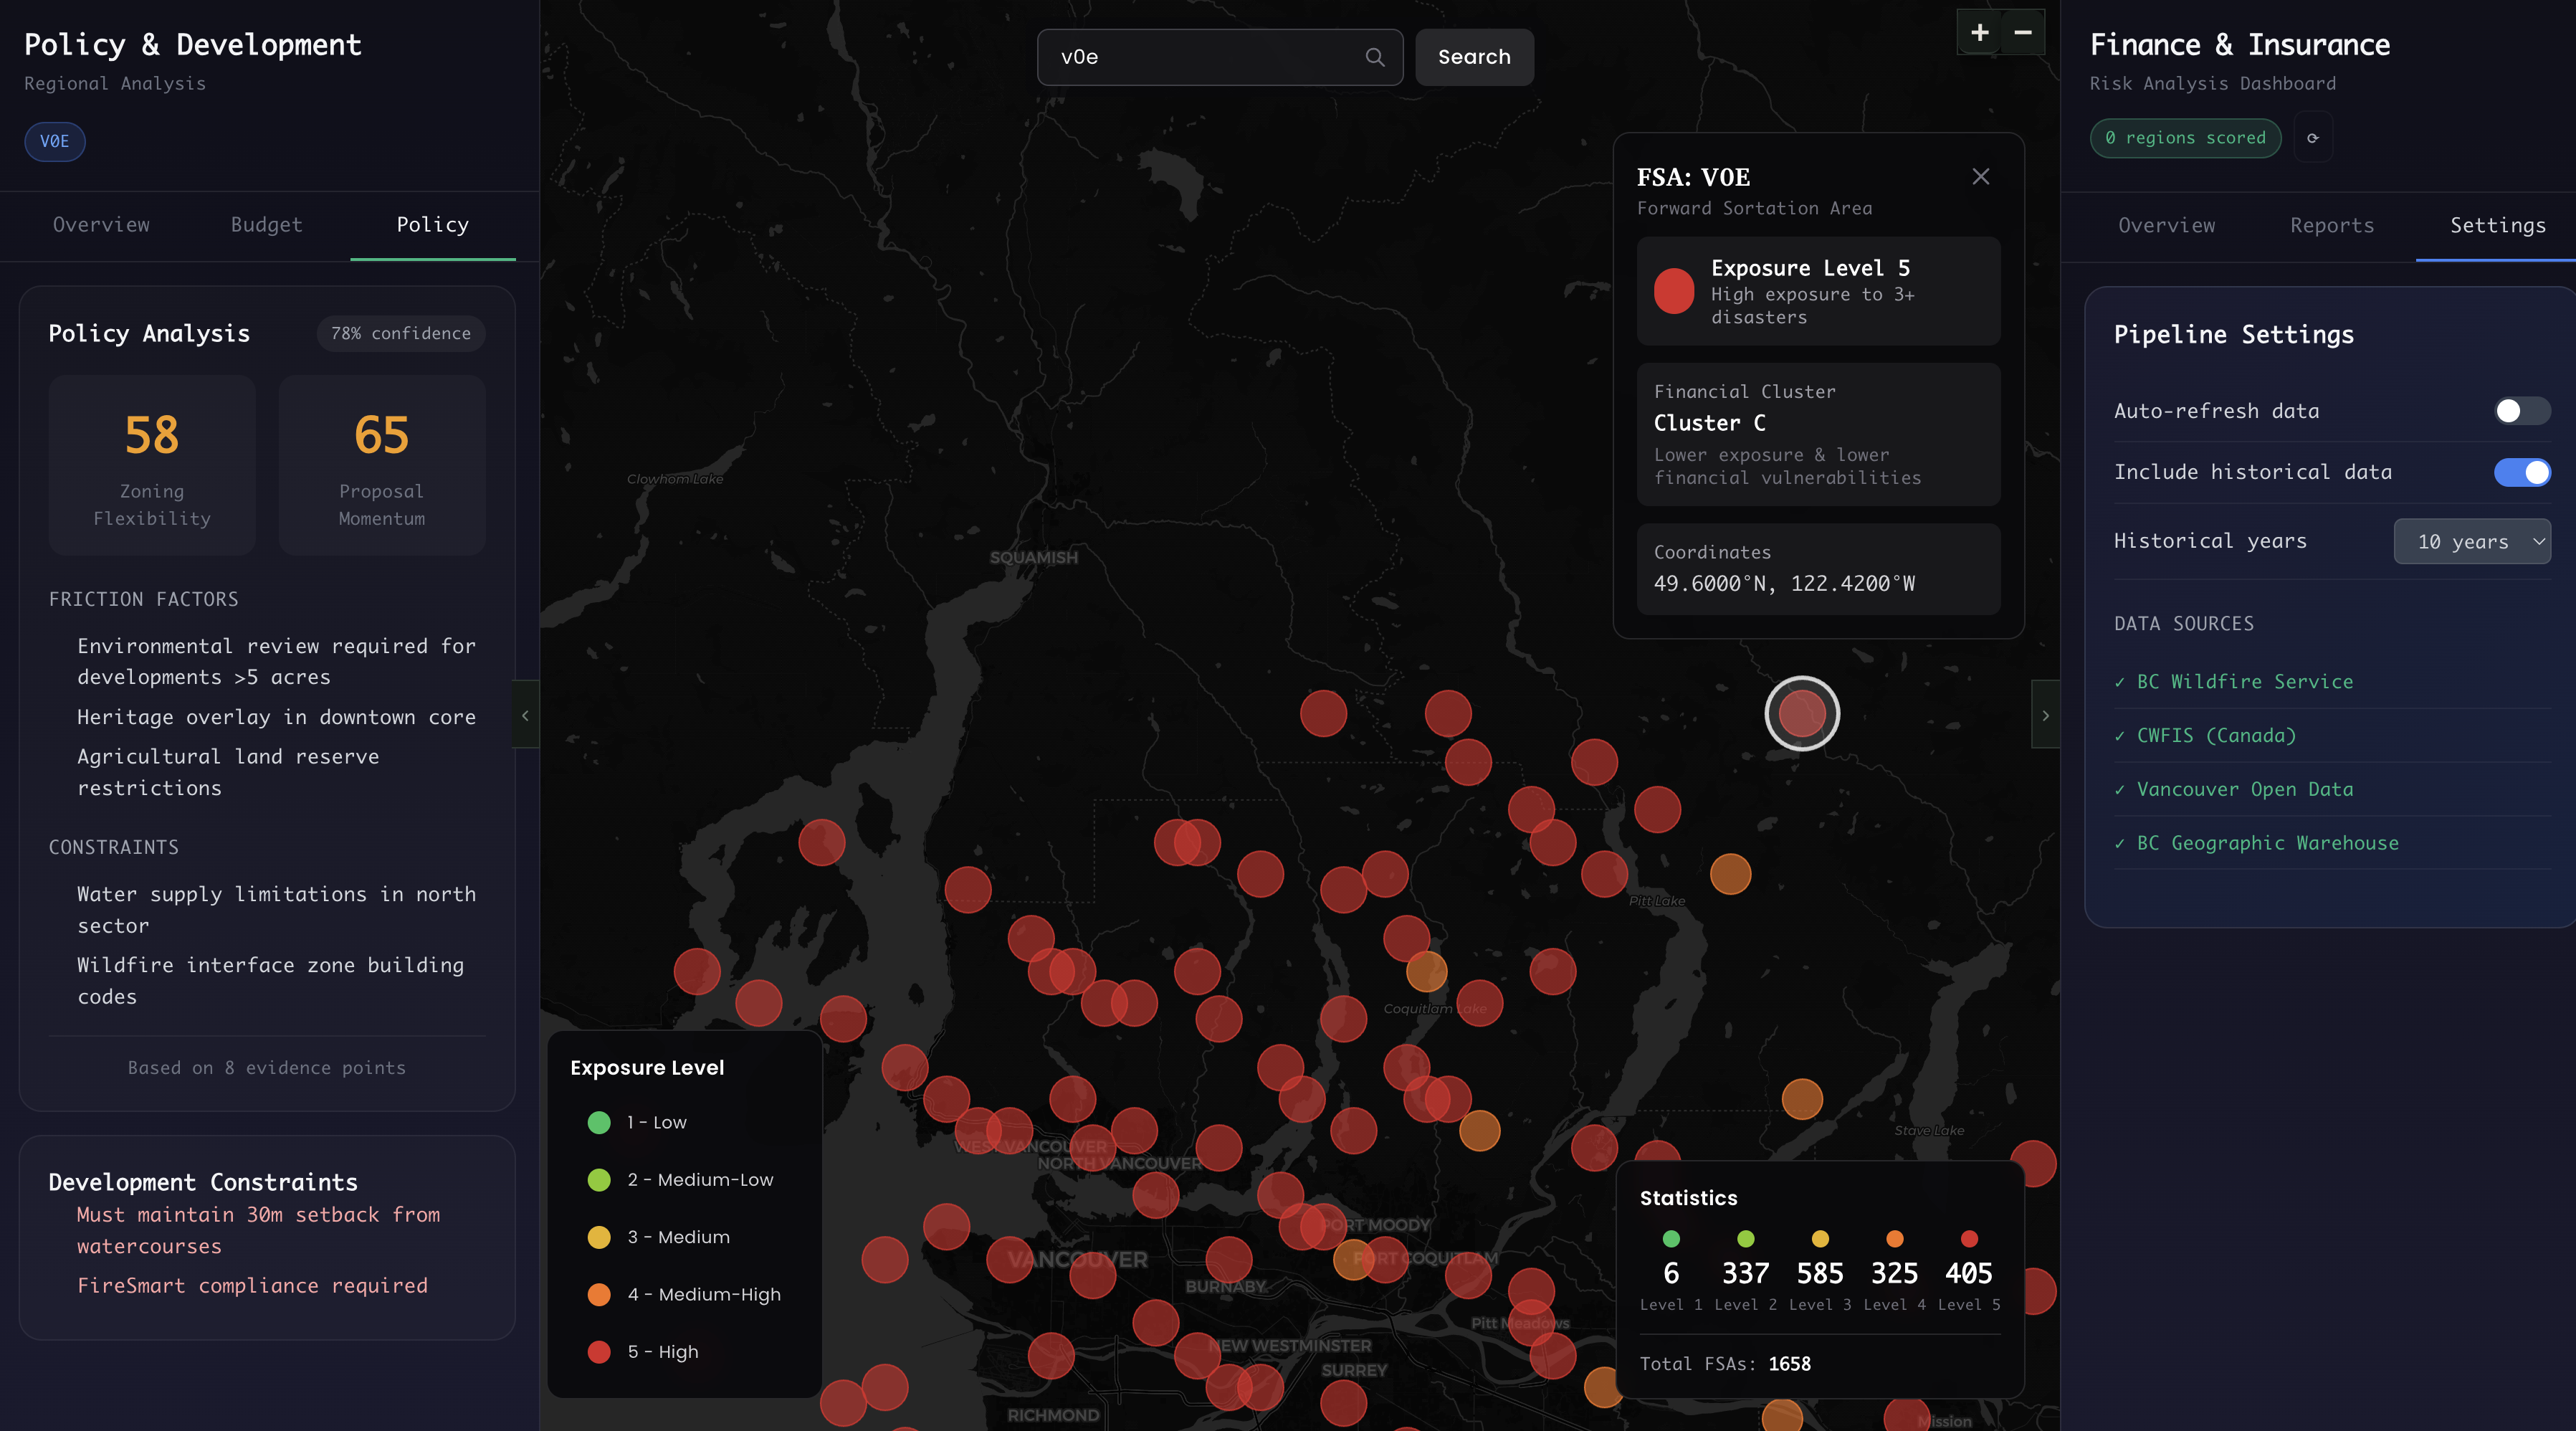Click the red Exposure Level 5 circle
This screenshot has height=1431, width=2576.
1673,291
